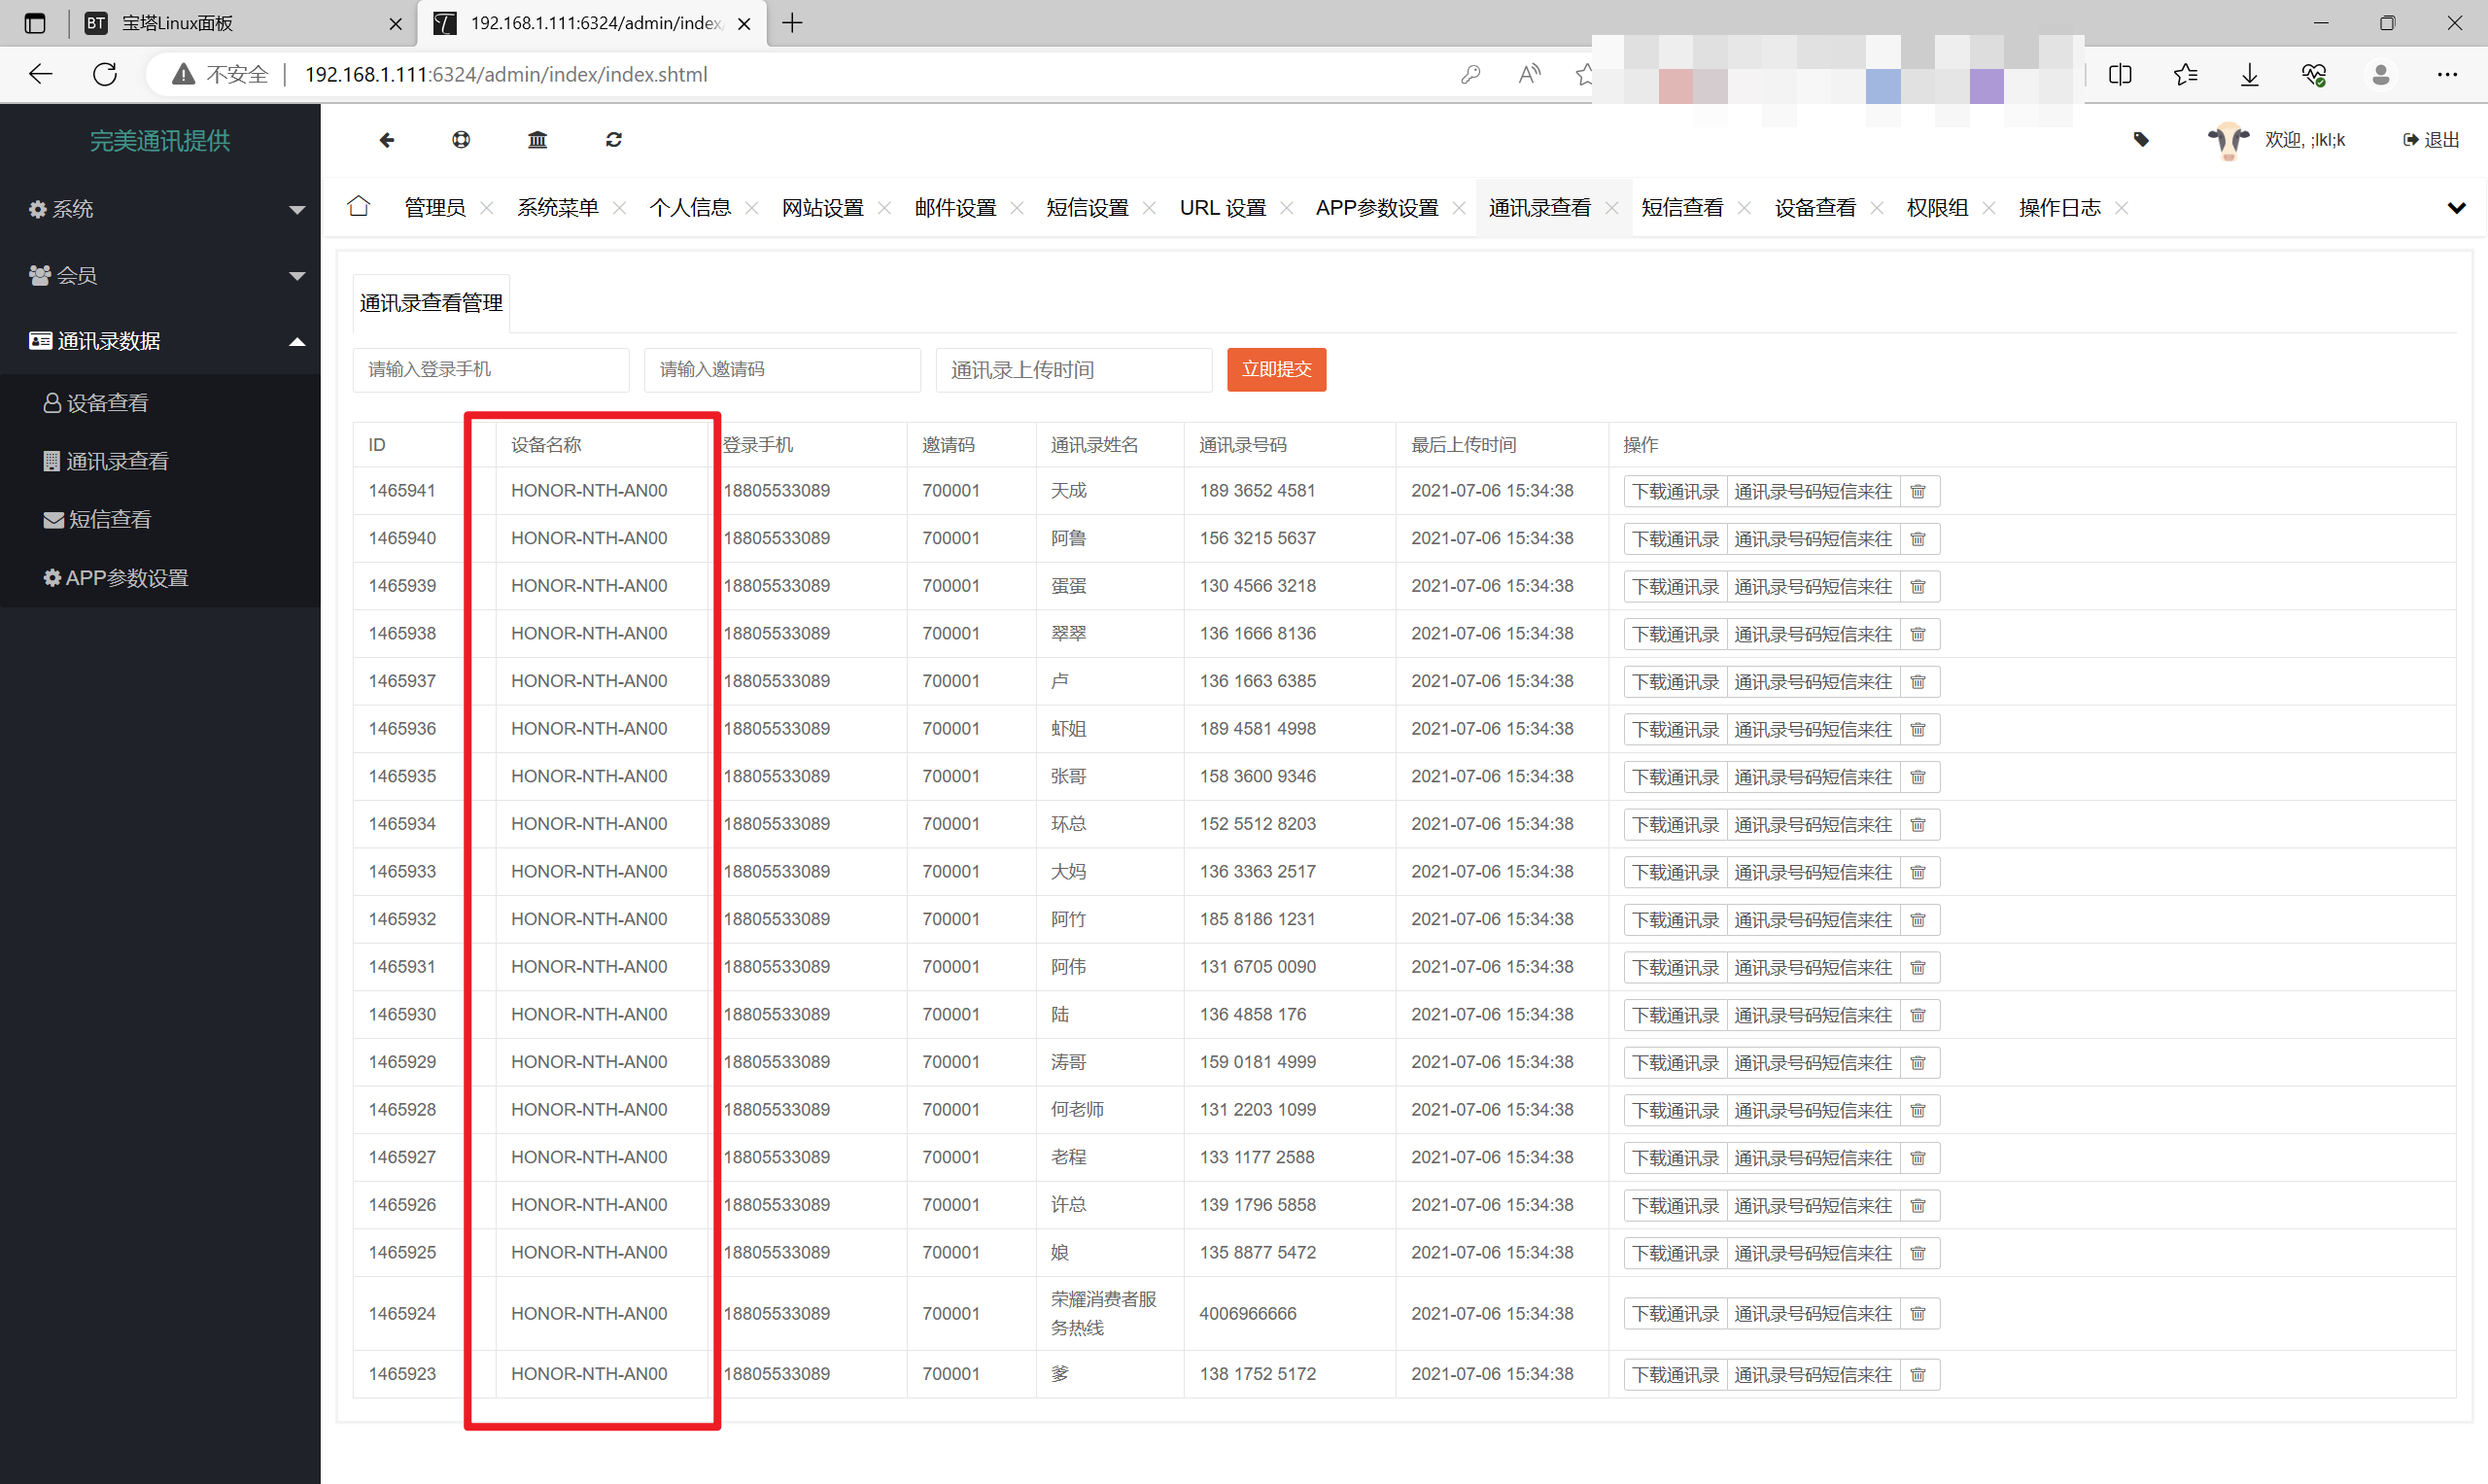Click 通讯录号码短信来往 for record 1465939
The image size is (2488, 1484).
[x=1813, y=587]
